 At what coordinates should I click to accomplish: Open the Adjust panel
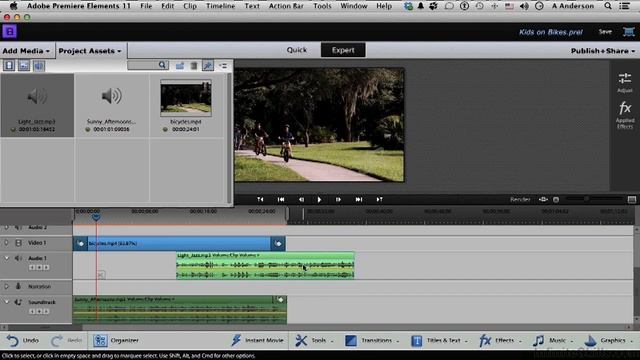coord(624,82)
